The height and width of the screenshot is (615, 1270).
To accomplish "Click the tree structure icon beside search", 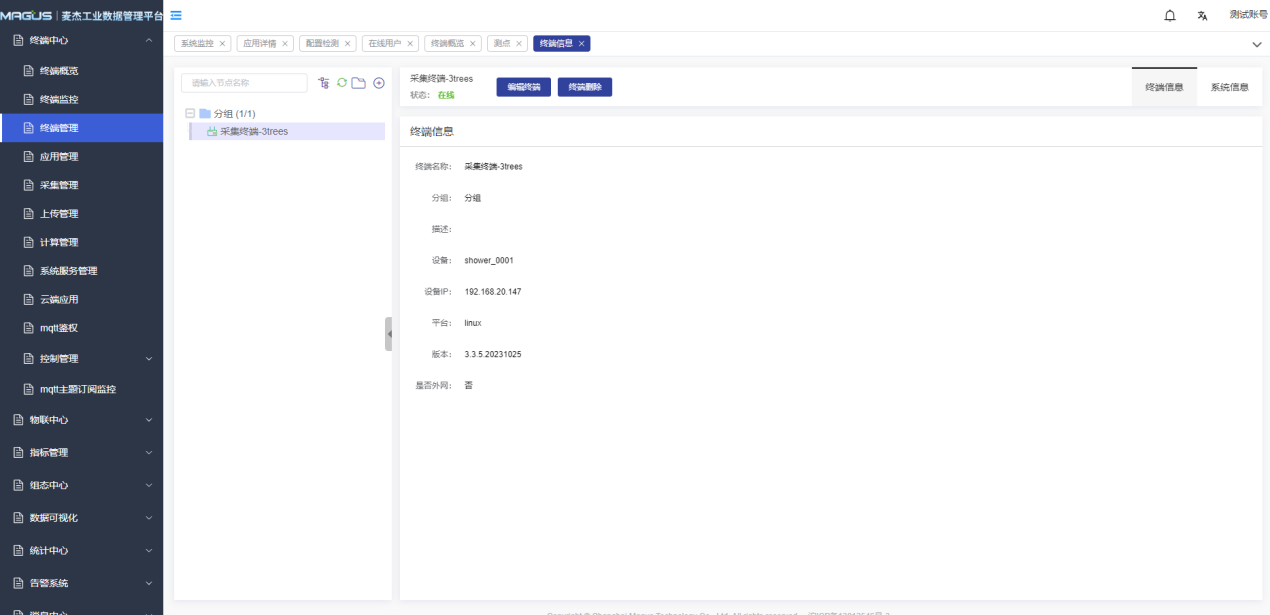I will pos(323,83).
